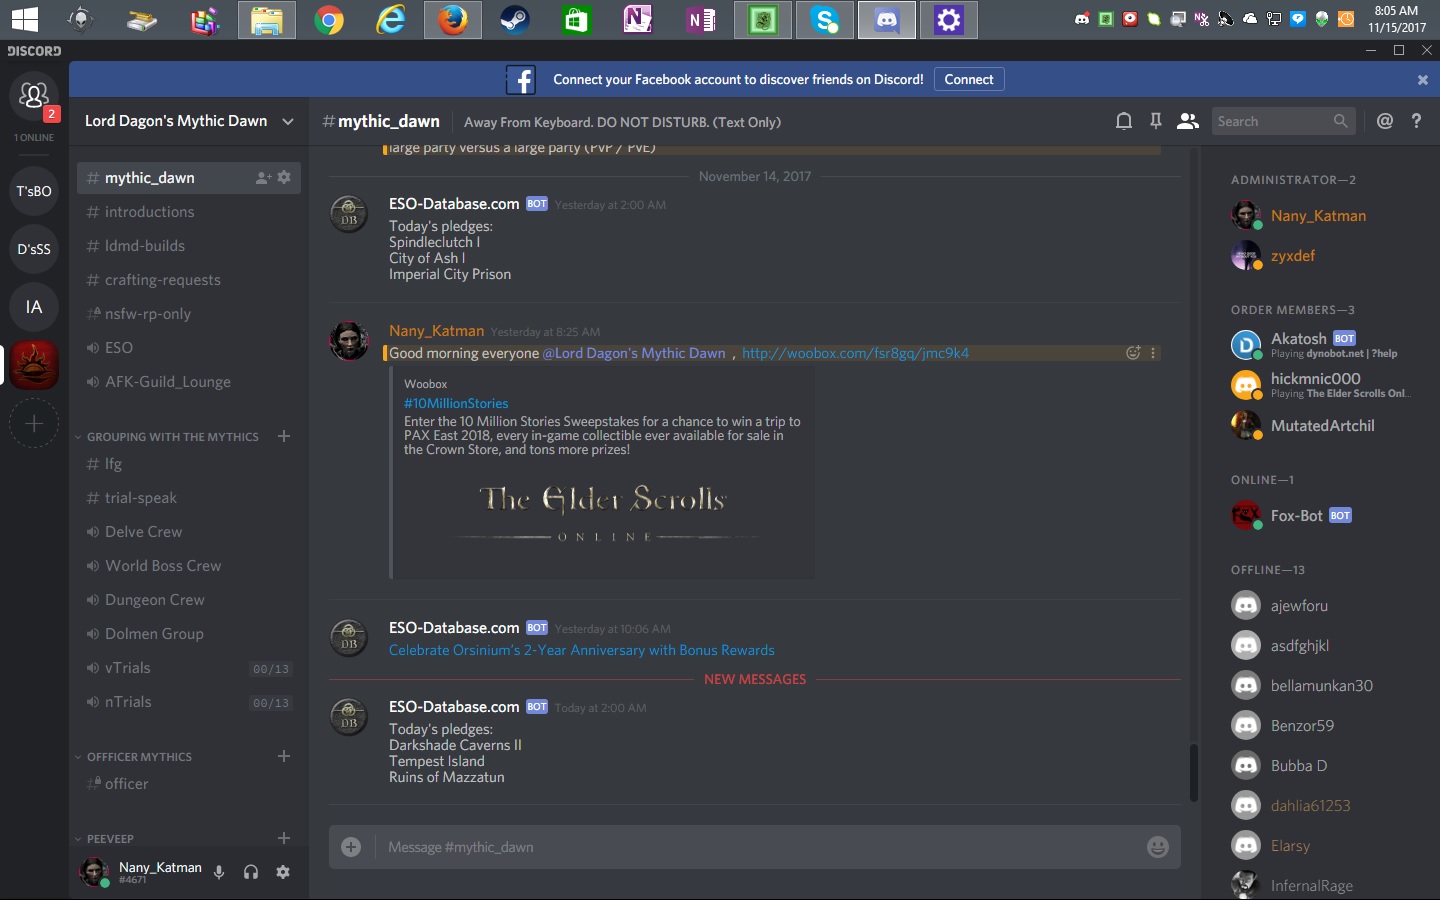The height and width of the screenshot is (900, 1440).
Task: Open the Windows Start menu
Action: pos(24,20)
